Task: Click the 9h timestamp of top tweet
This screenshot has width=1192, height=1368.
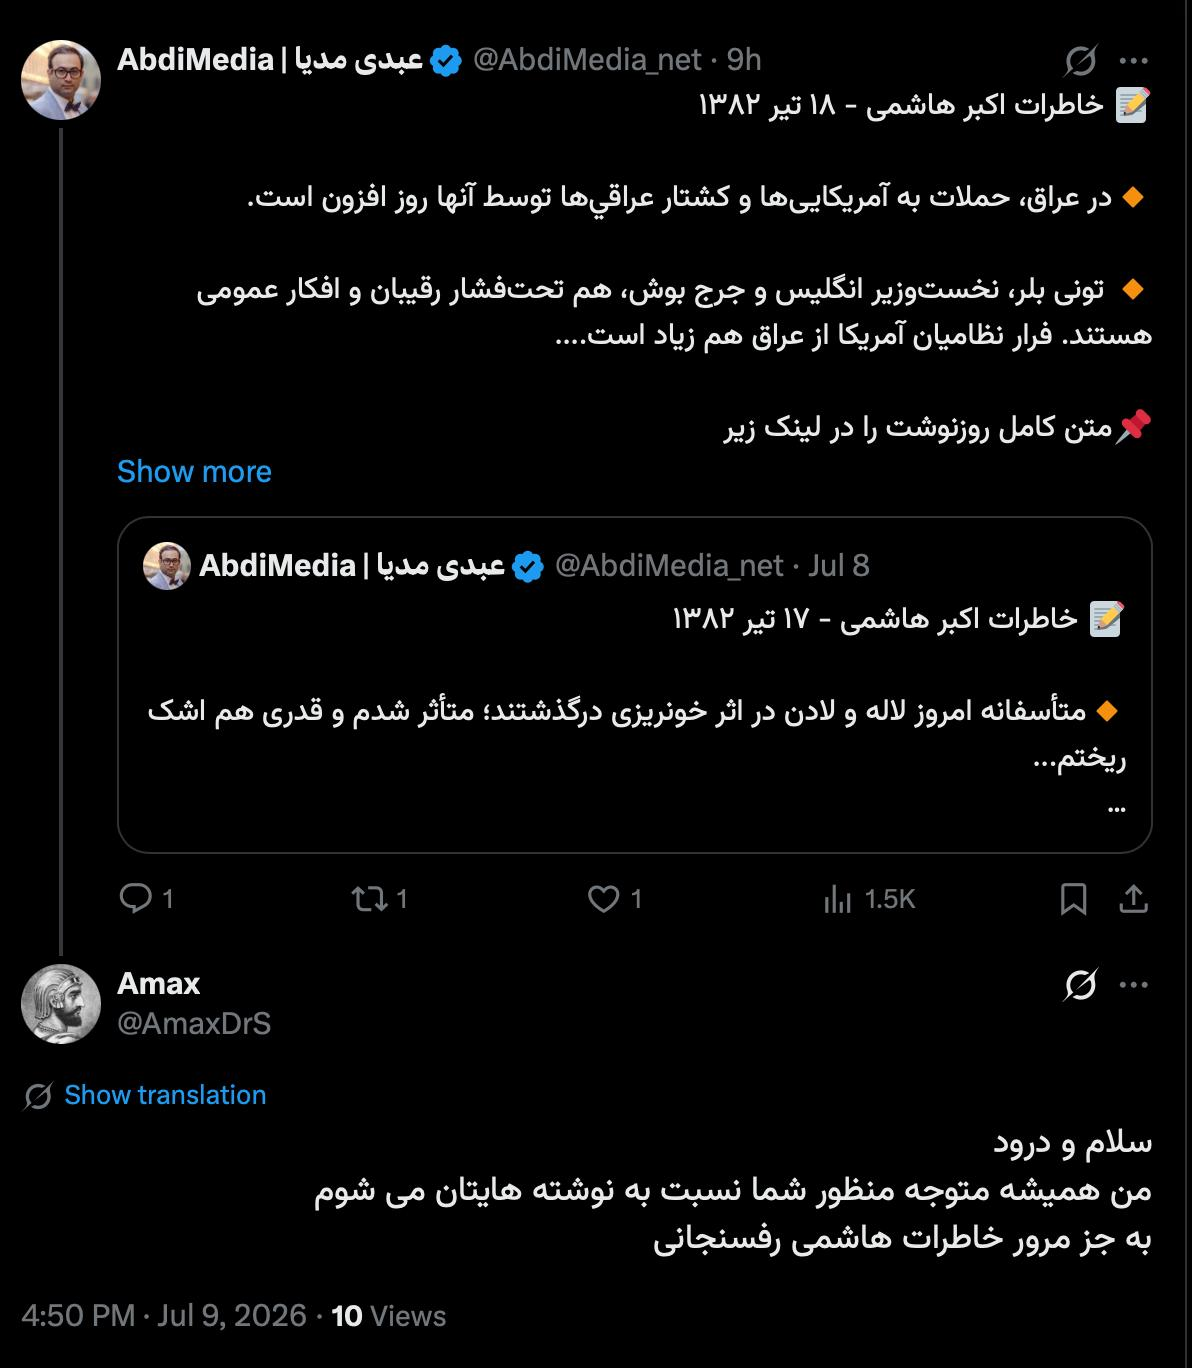Action: [744, 60]
